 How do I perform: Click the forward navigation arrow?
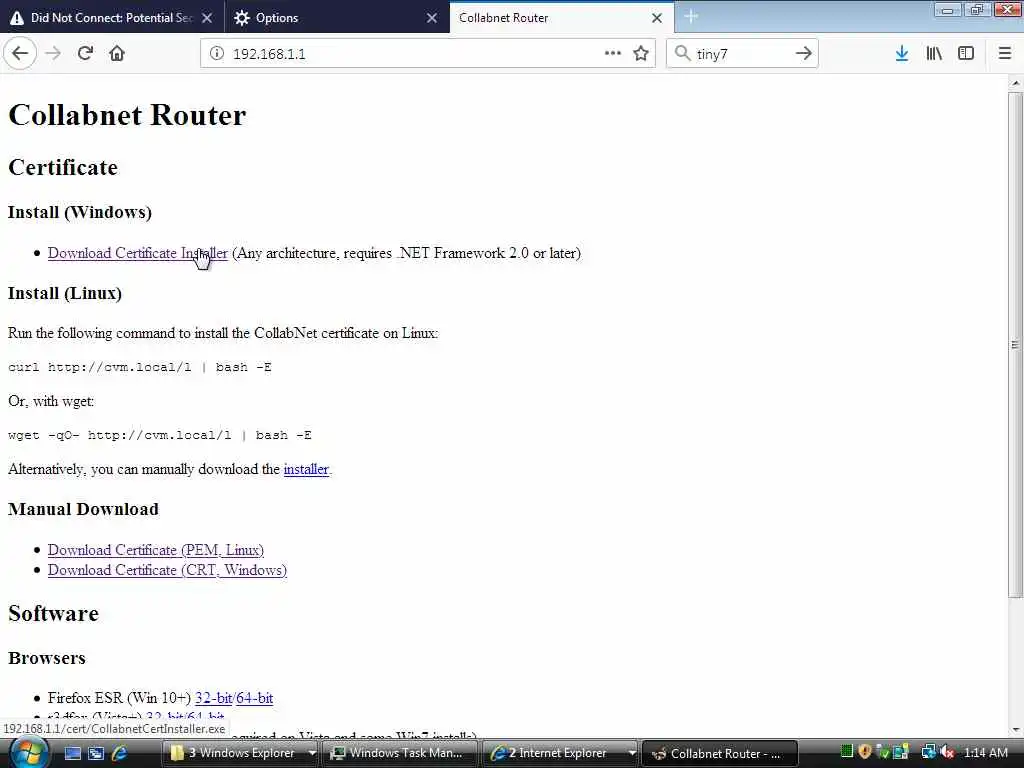(53, 54)
